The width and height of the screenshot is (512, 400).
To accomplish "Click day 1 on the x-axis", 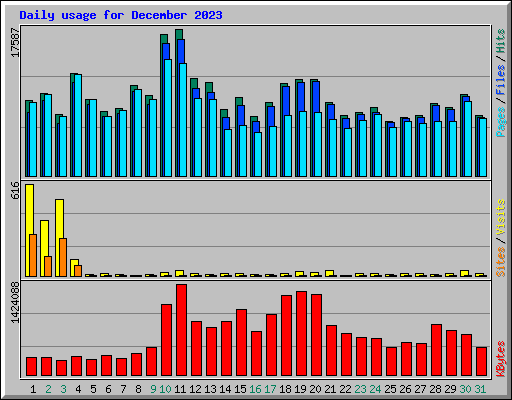I will [x=33, y=389].
